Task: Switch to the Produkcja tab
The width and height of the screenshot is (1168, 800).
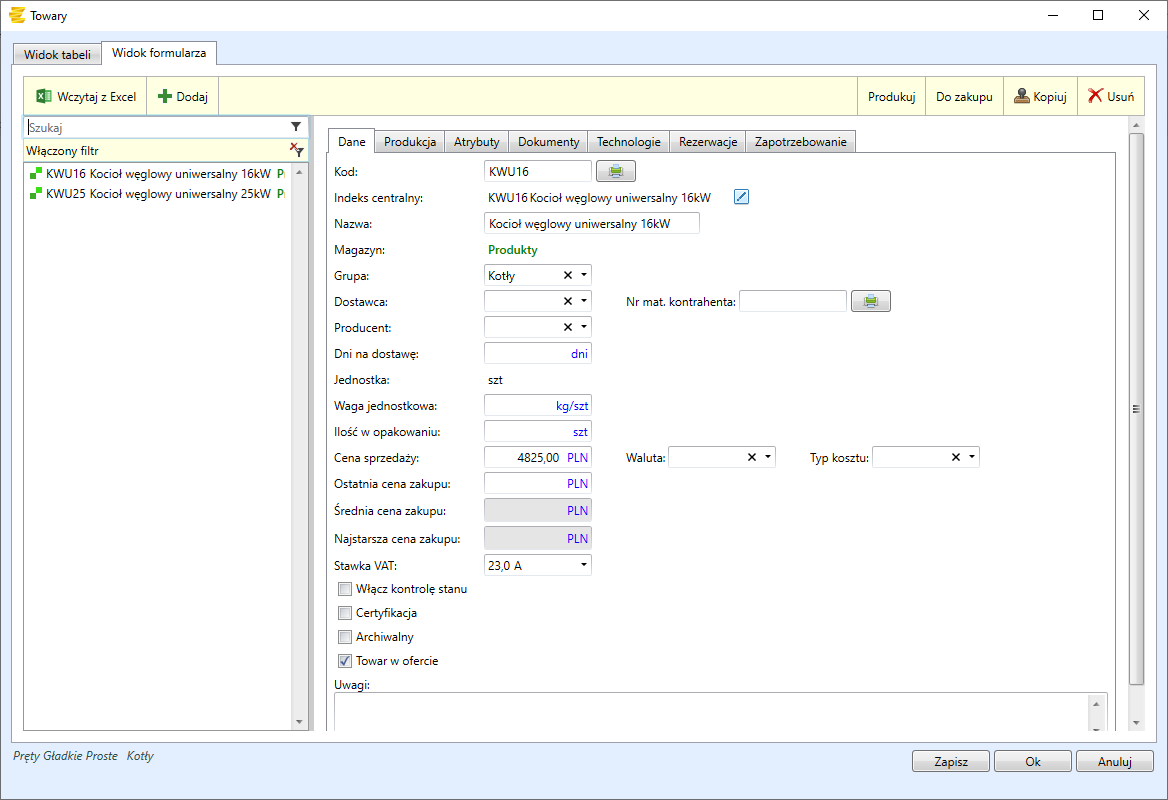Action: pyautogui.click(x=410, y=142)
